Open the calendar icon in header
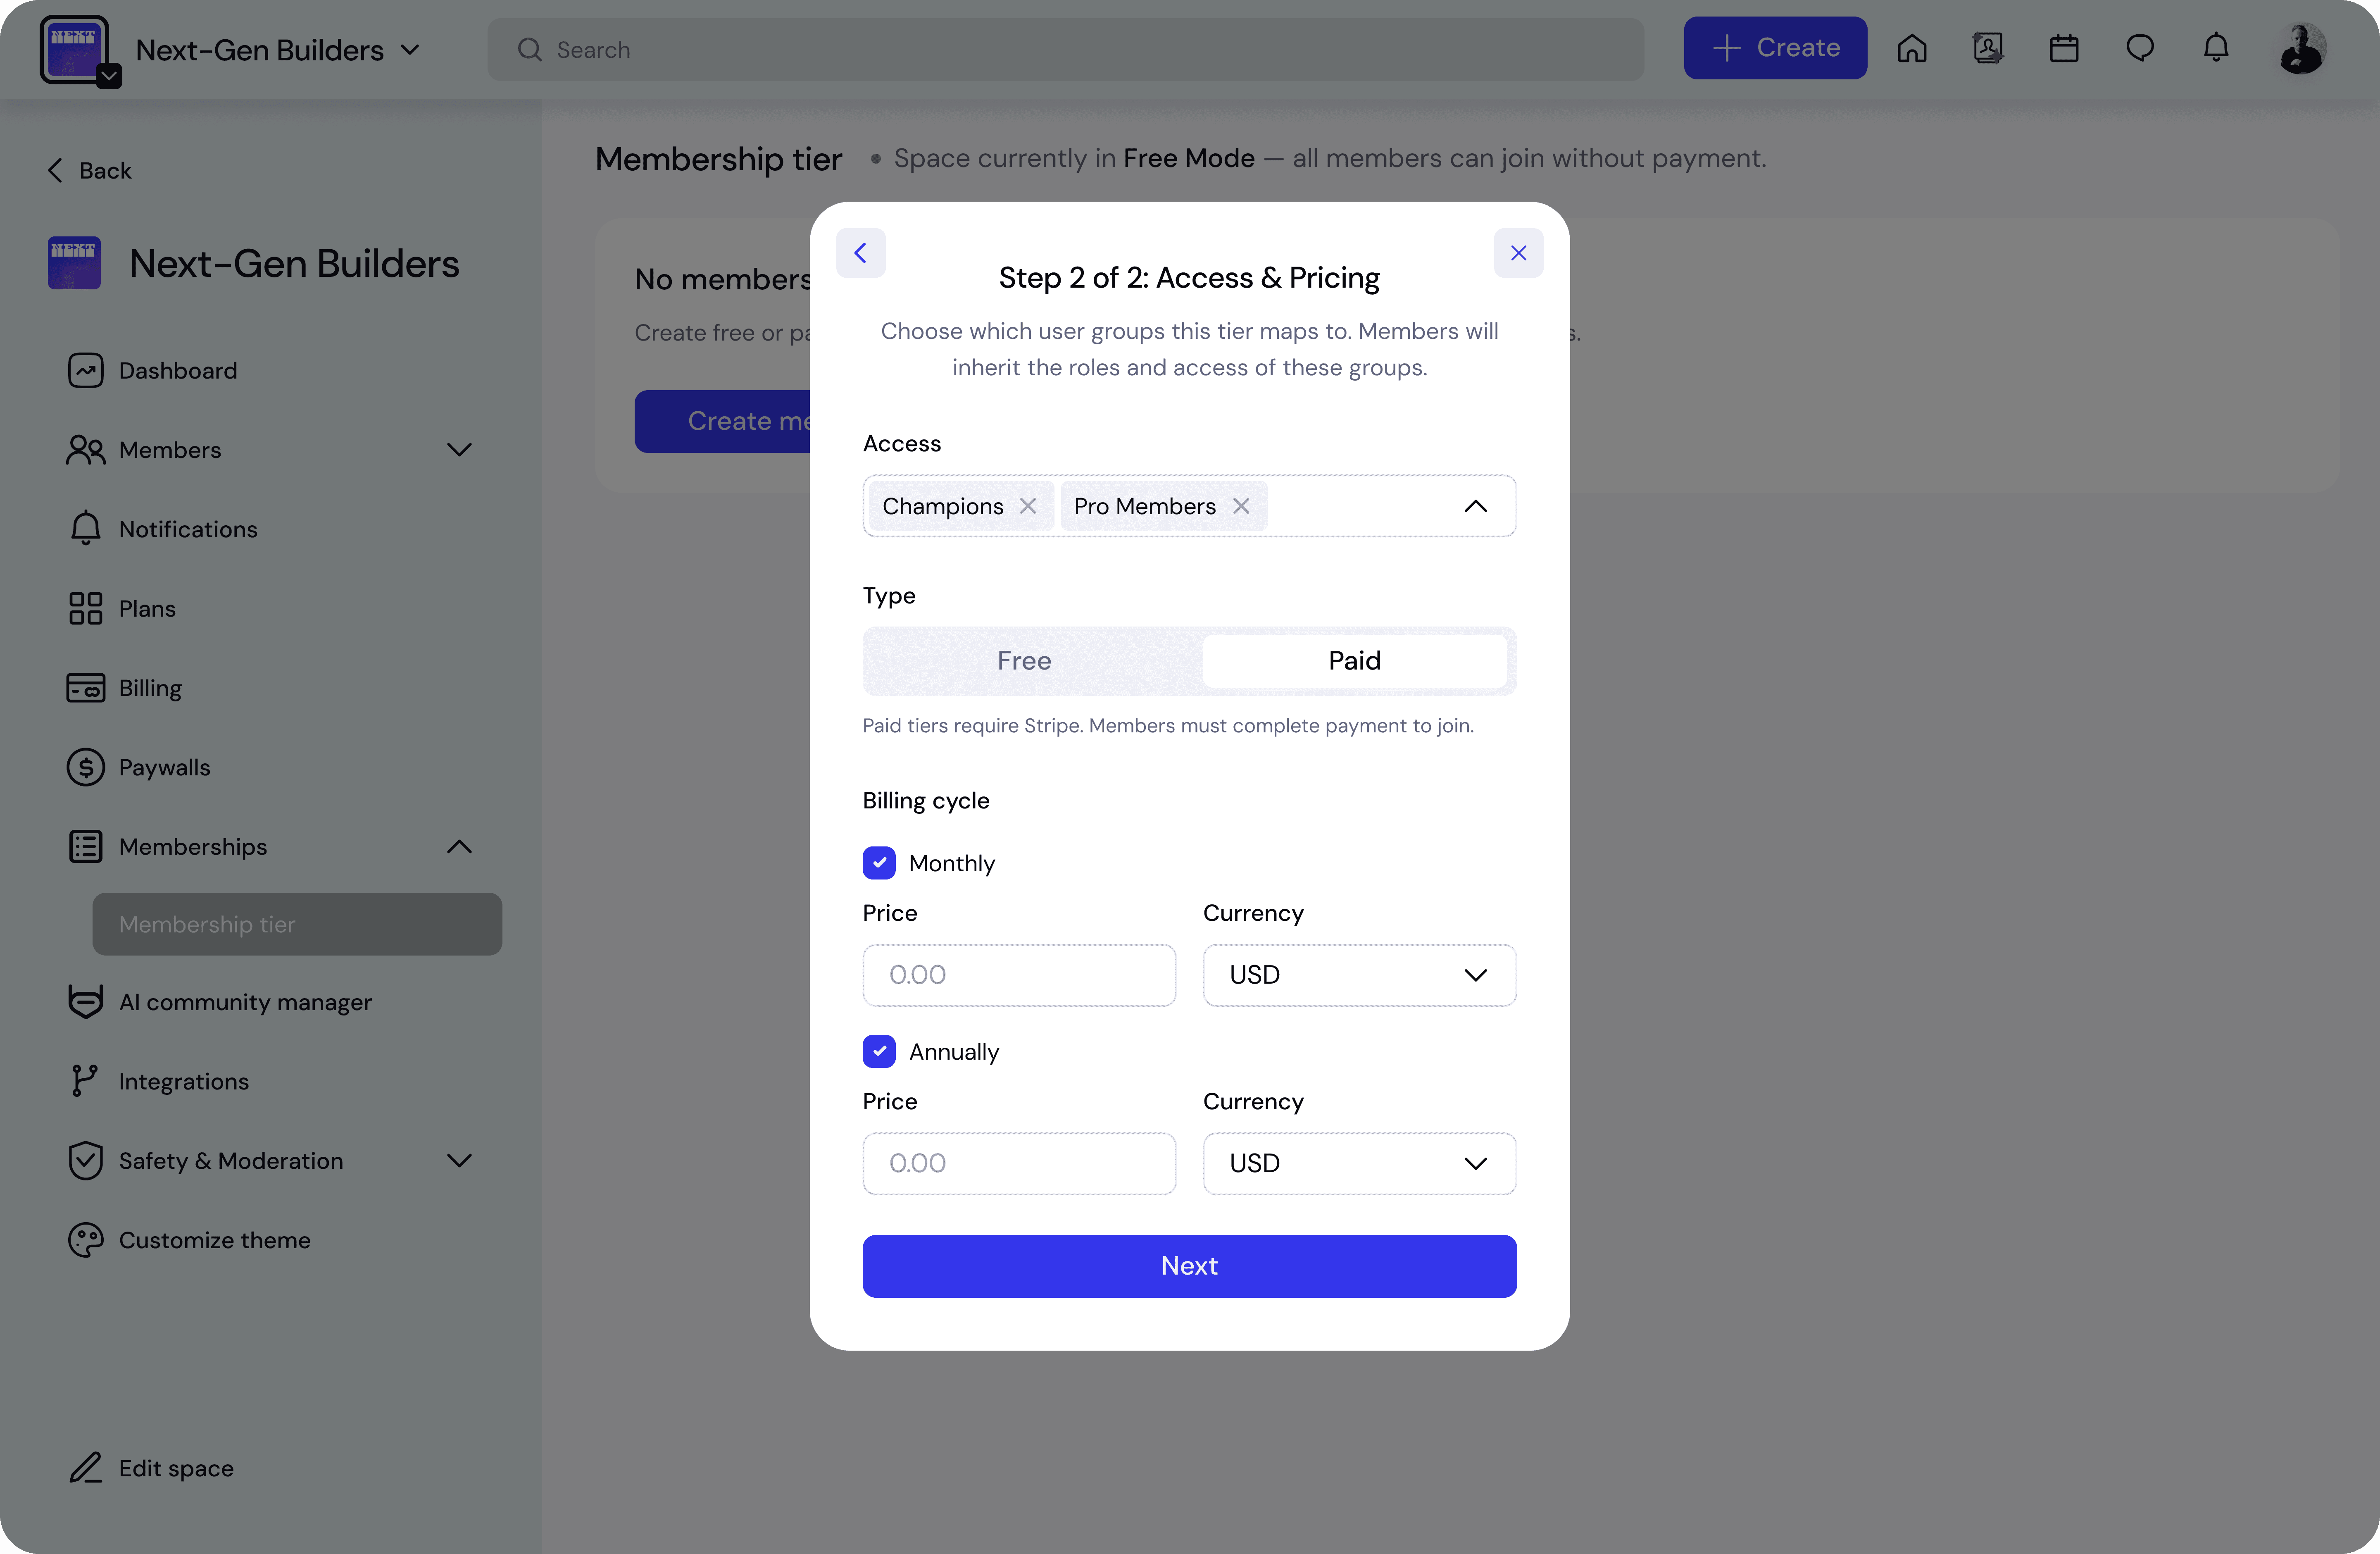Viewport: 2380px width, 1554px height. tap(2063, 48)
